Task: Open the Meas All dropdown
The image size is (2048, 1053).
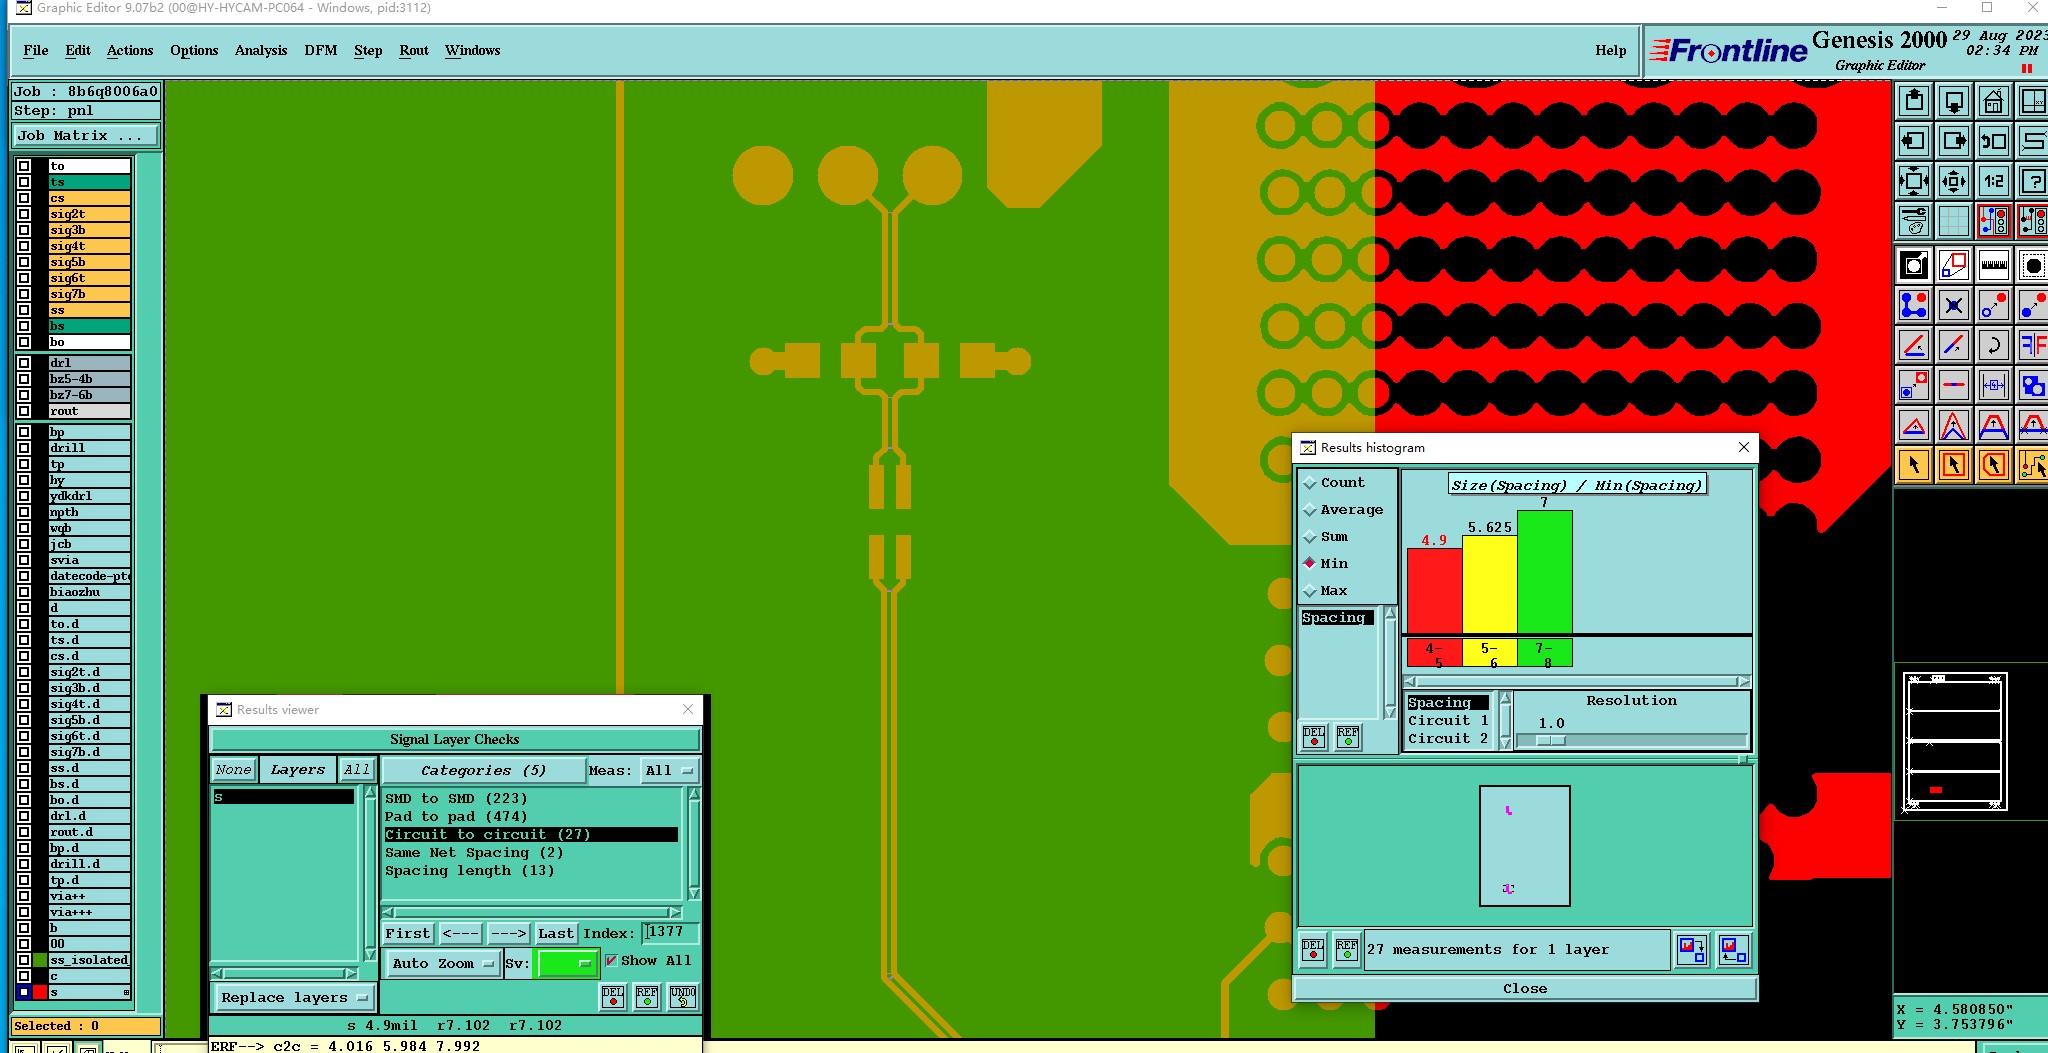Action: point(669,771)
